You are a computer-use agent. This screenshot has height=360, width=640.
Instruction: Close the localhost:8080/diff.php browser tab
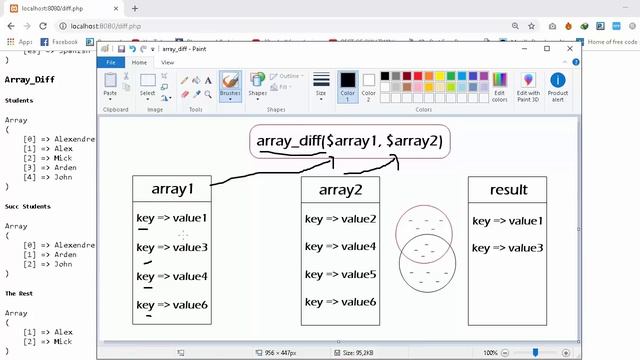tap(116, 9)
